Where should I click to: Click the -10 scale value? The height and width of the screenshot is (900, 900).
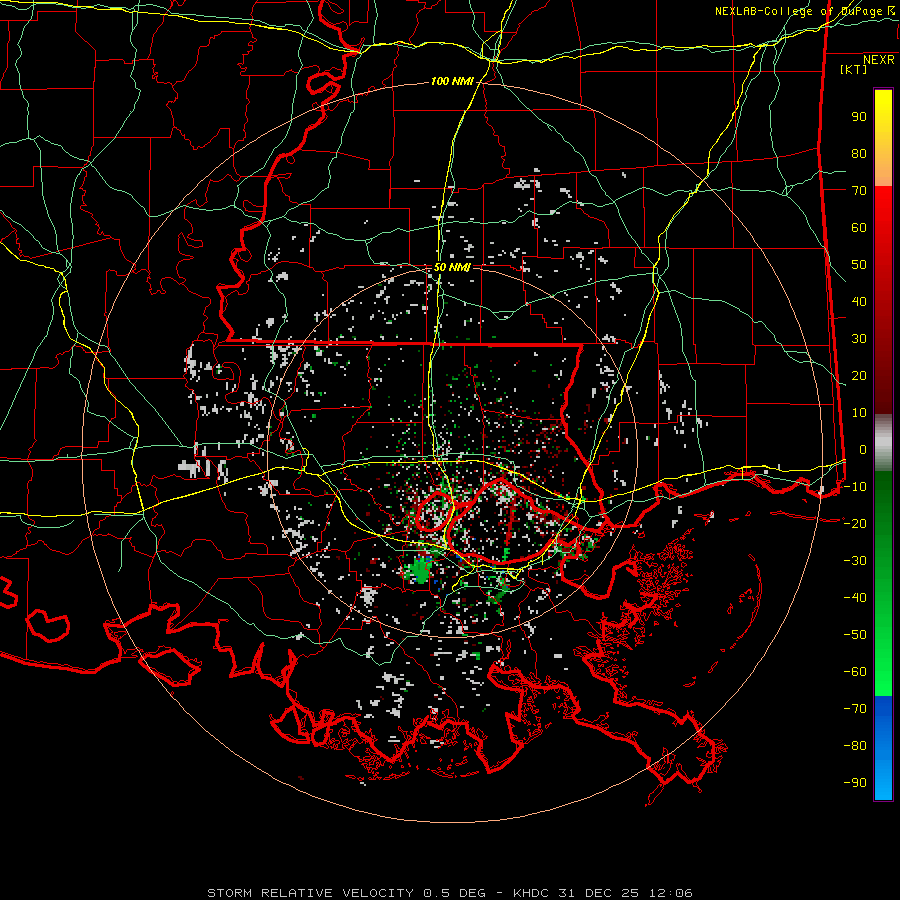coord(855,487)
